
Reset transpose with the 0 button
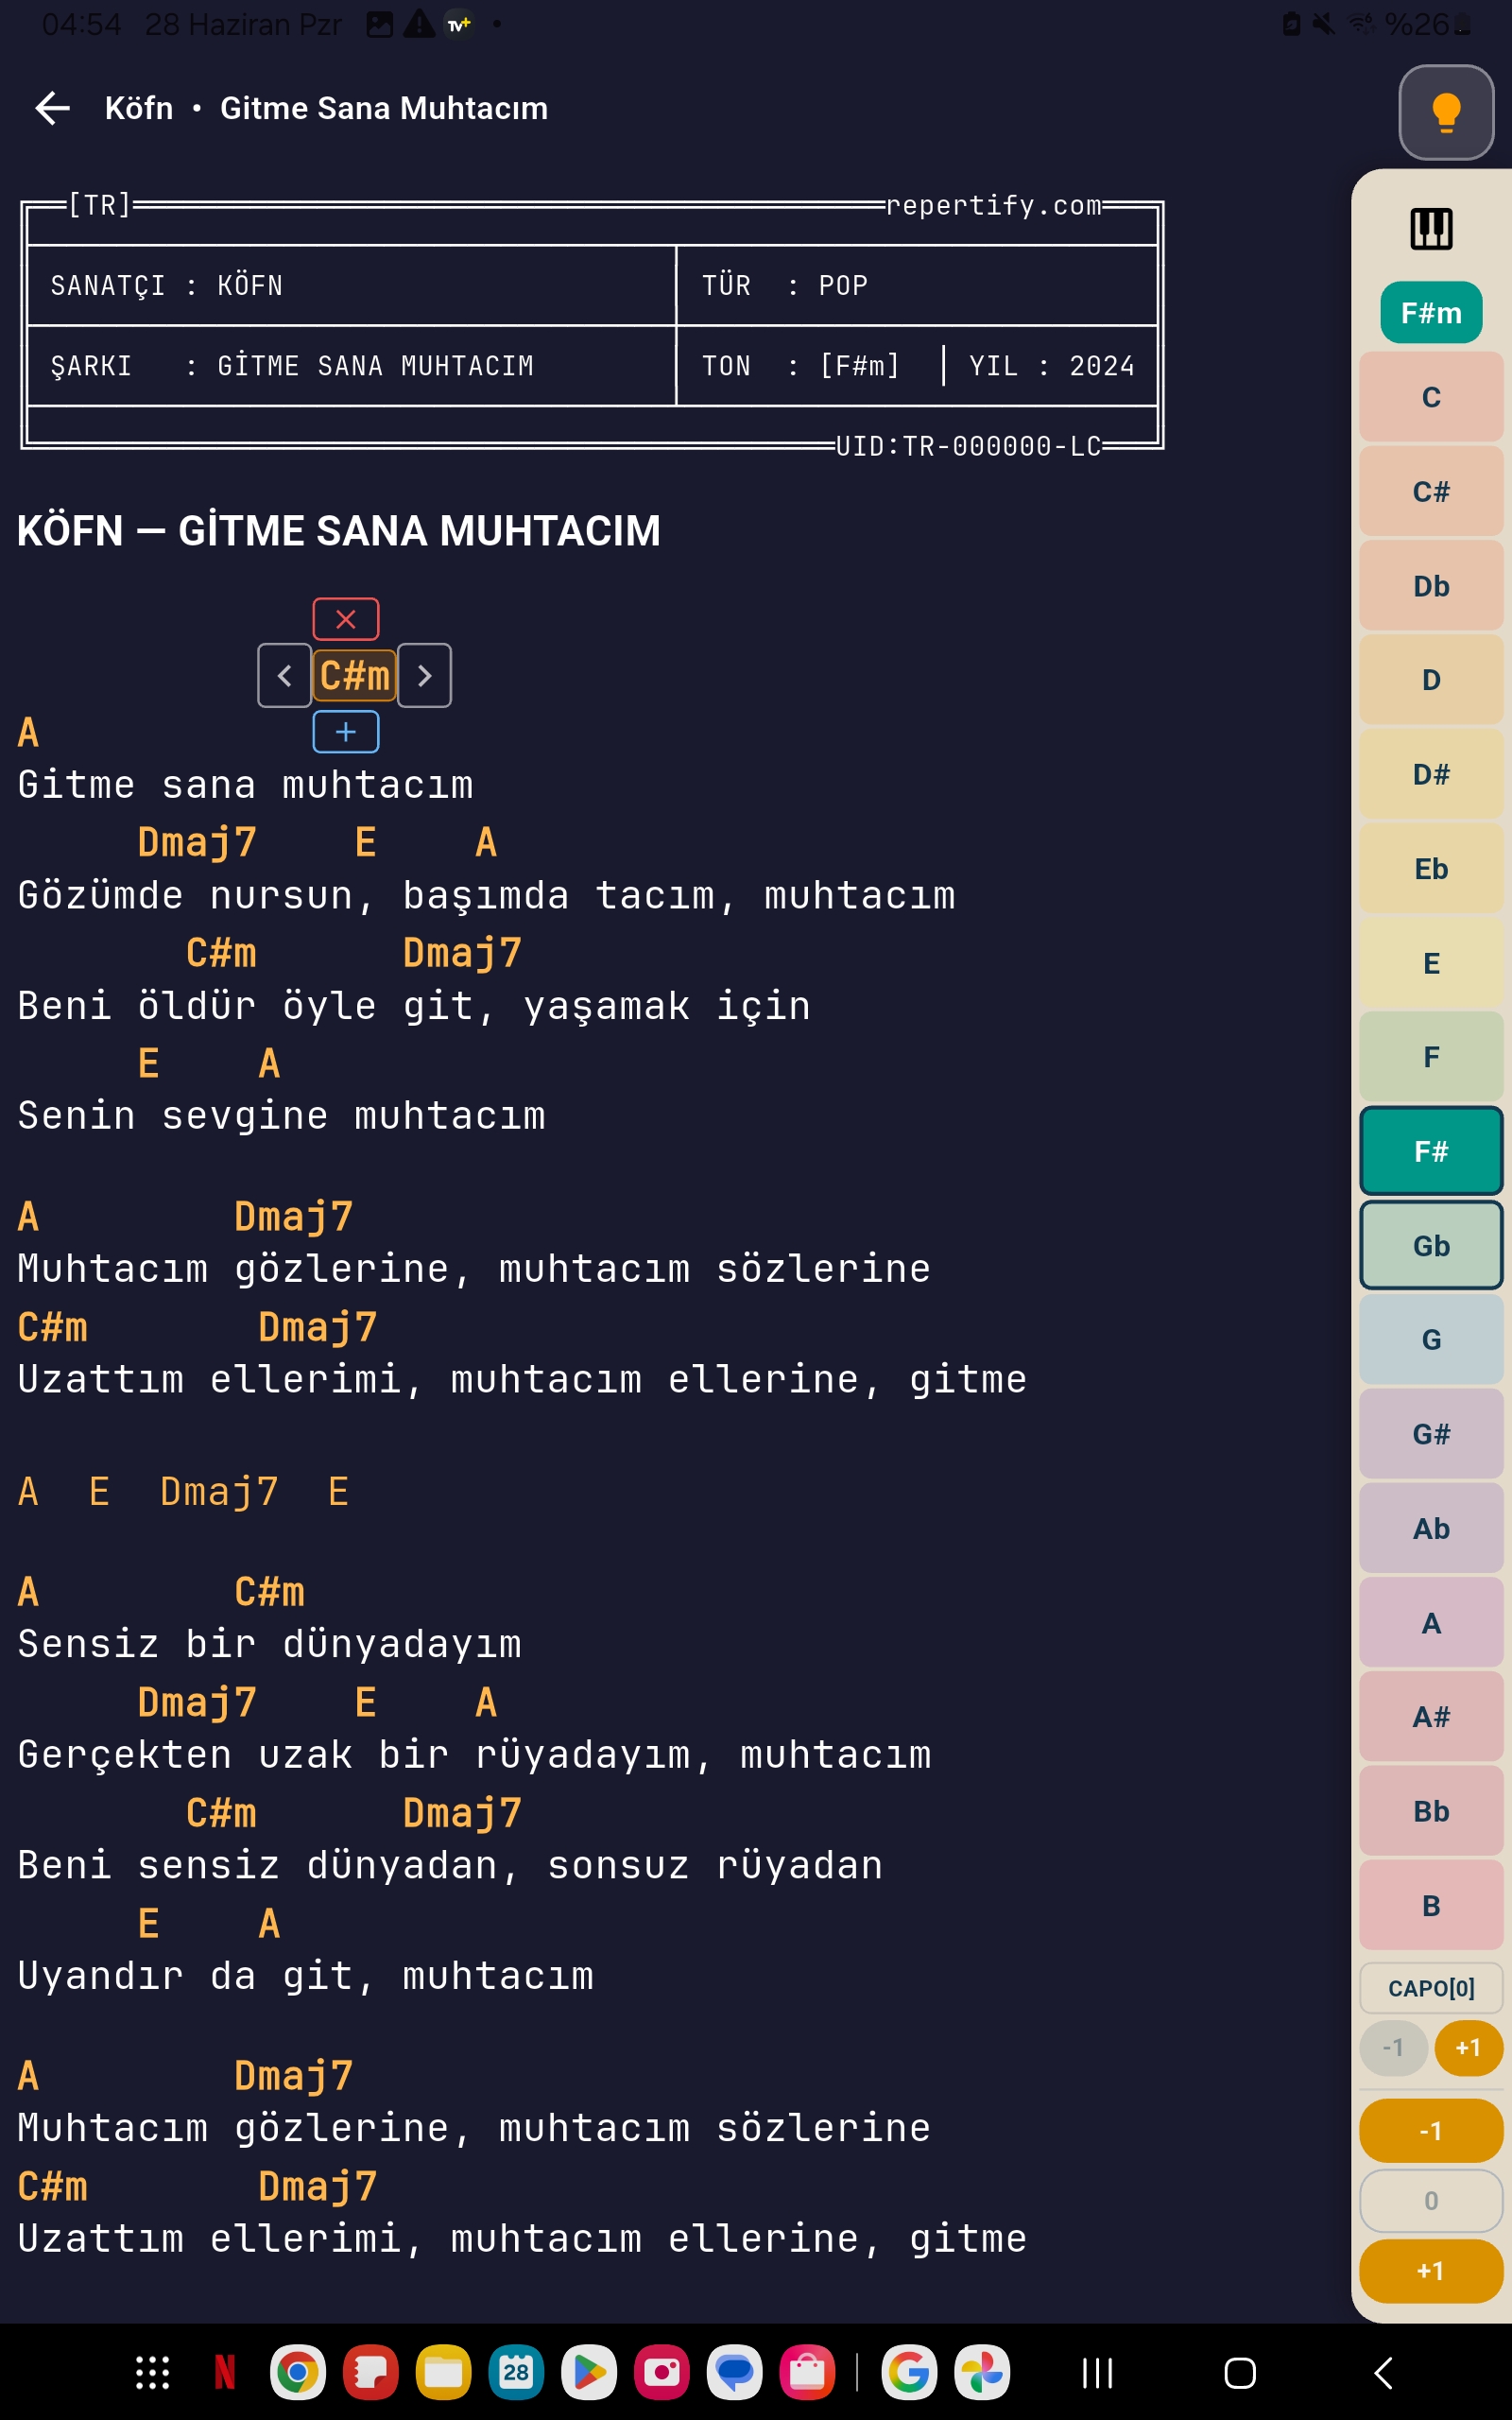click(x=1431, y=2200)
